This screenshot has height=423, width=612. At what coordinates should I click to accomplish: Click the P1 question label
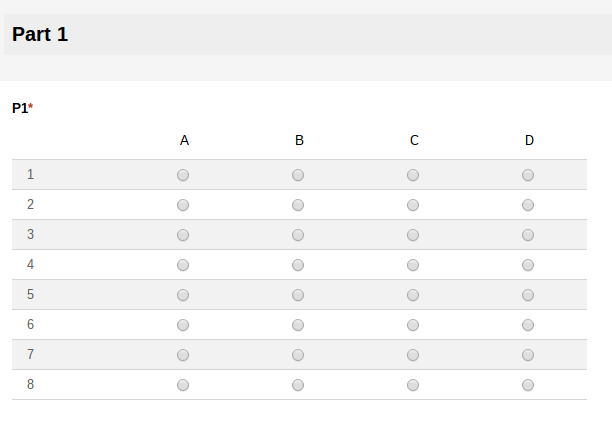click(x=20, y=108)
